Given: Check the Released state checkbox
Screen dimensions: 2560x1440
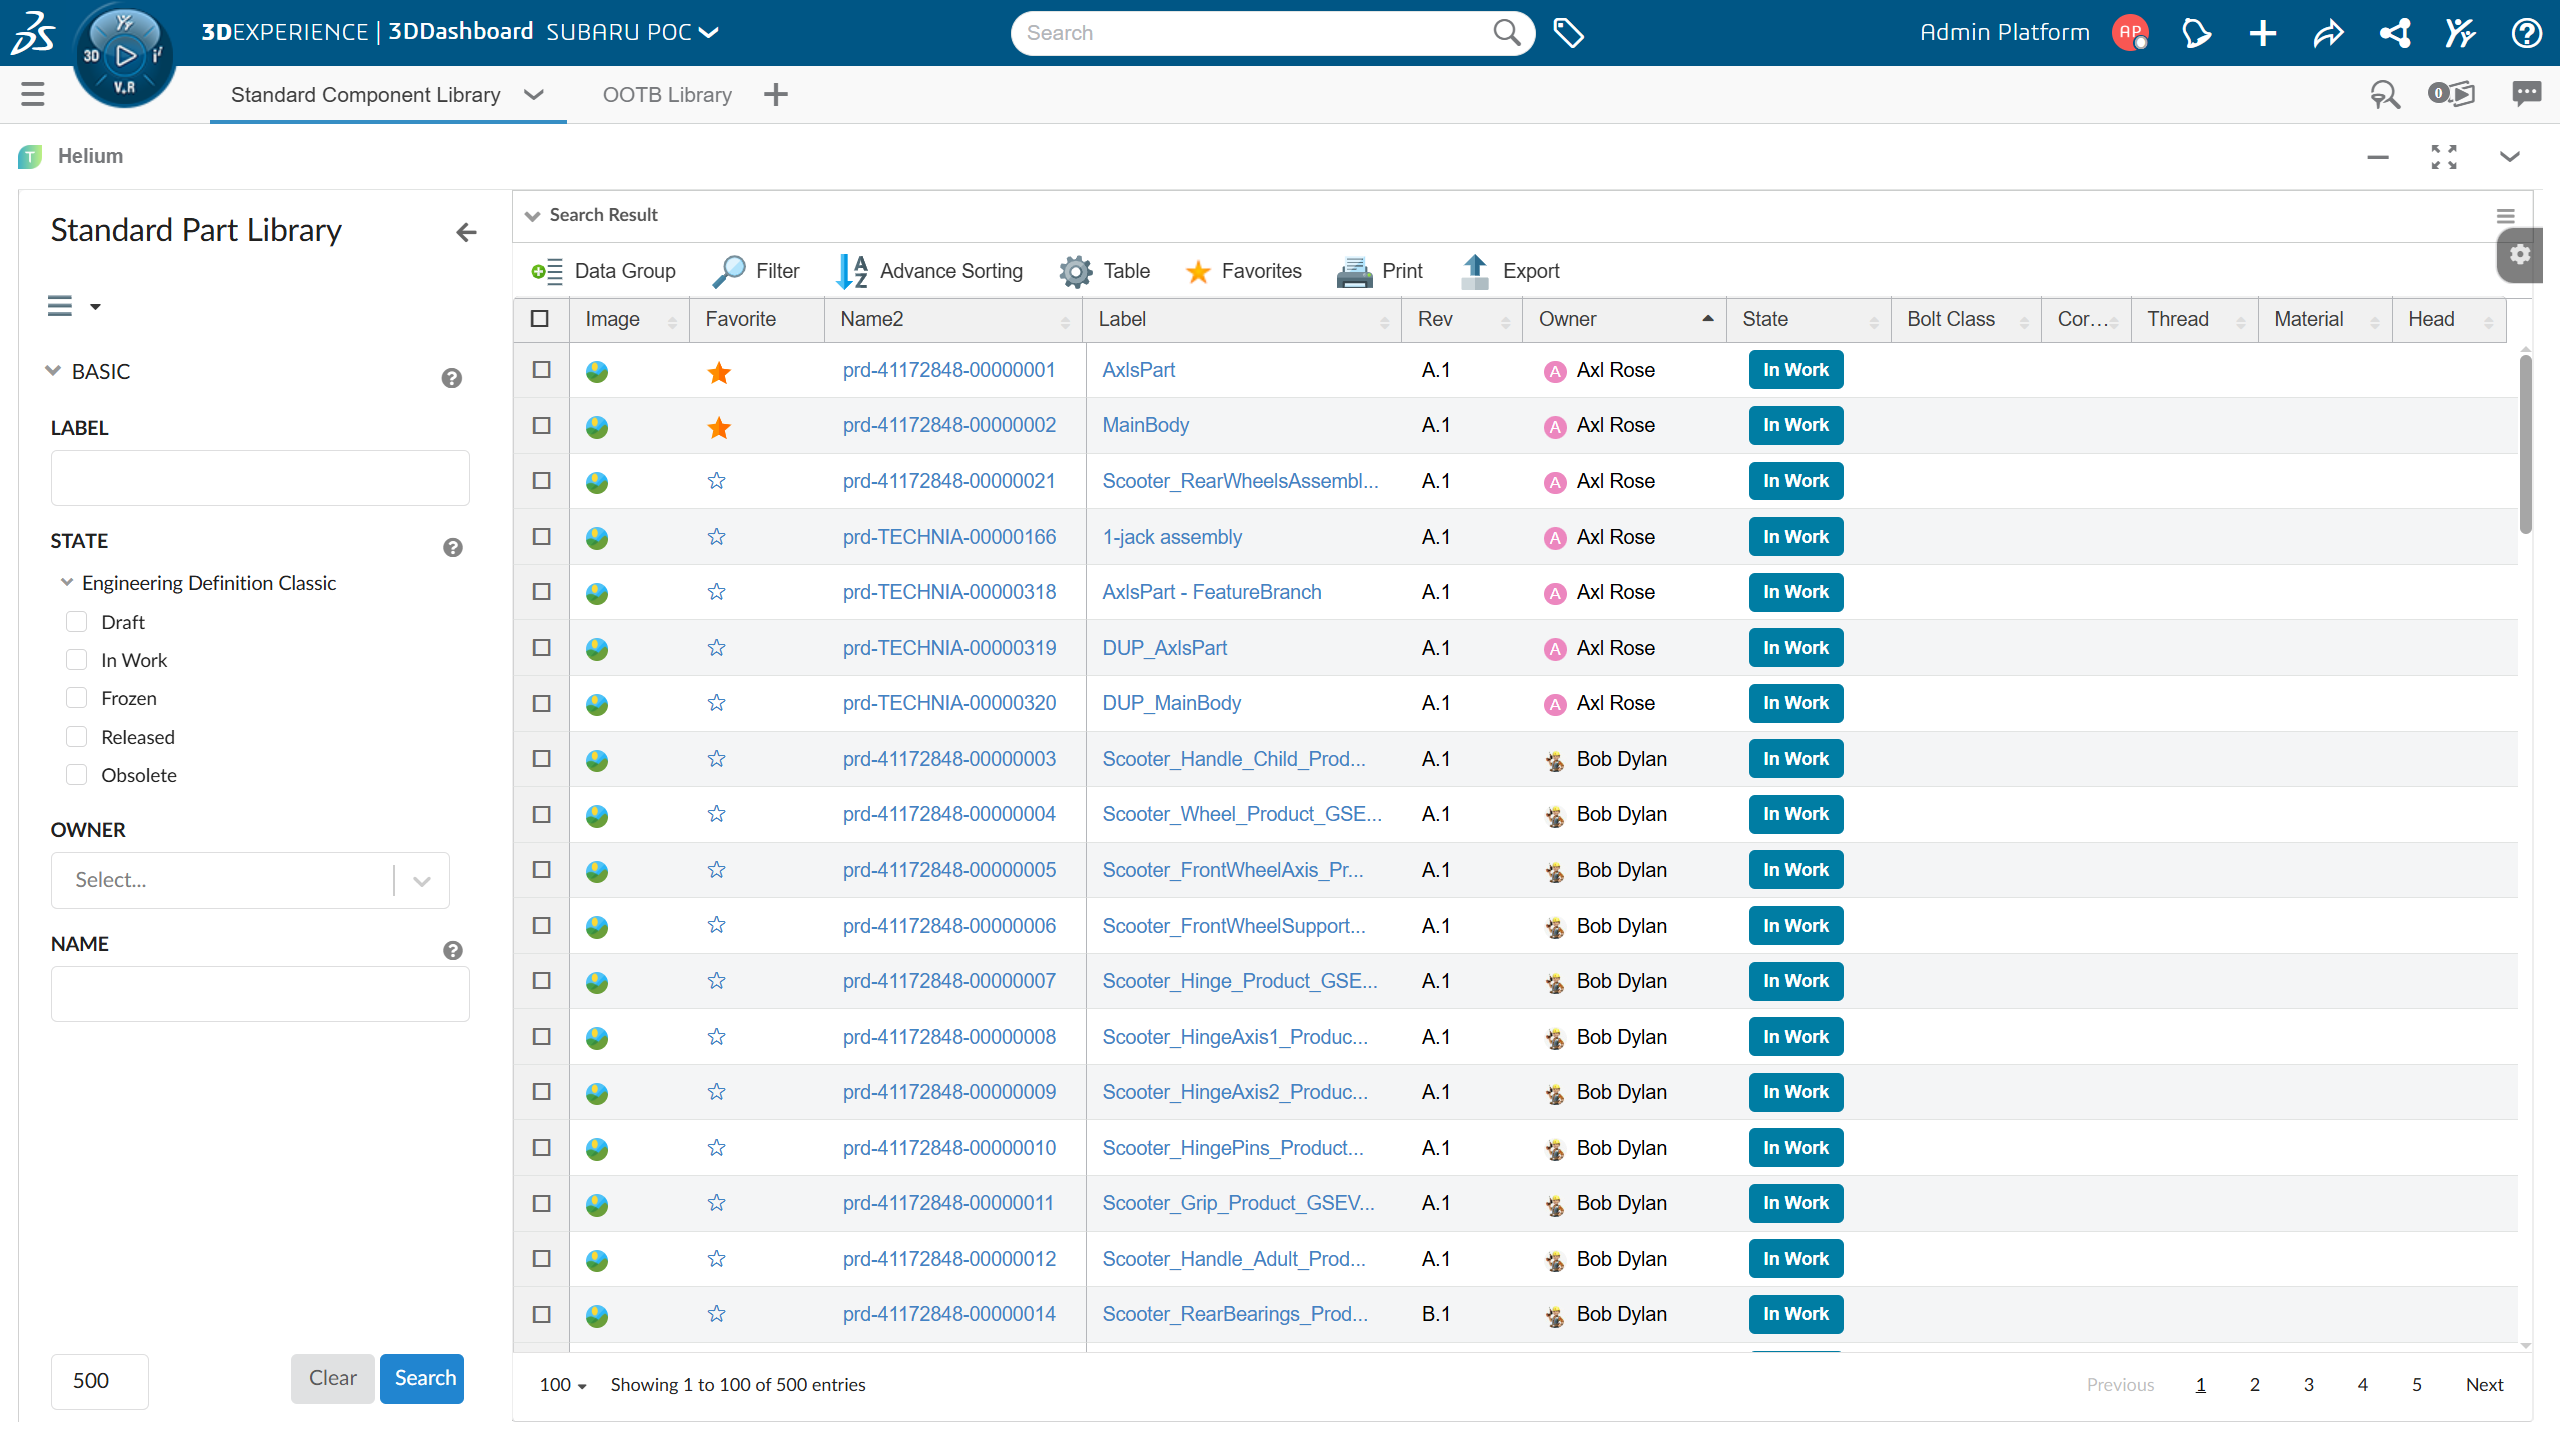Looking at the screenshot, I should tap(77, 736).
